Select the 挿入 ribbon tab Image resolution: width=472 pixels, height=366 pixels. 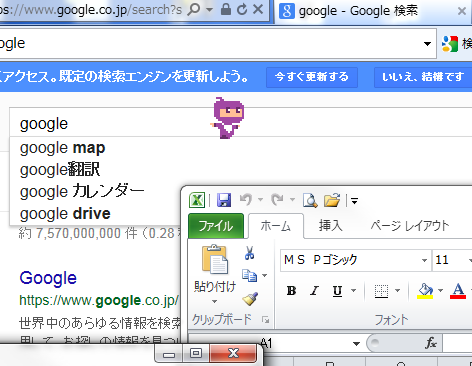[x=330, y=226]
